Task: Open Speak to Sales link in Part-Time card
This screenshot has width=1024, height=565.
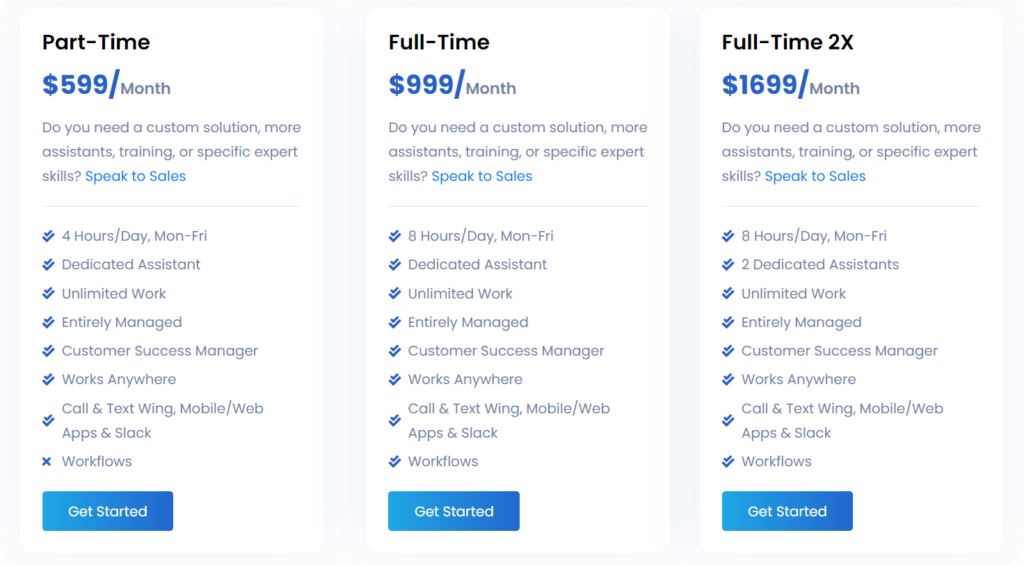Action: click(x=135, y=176)
